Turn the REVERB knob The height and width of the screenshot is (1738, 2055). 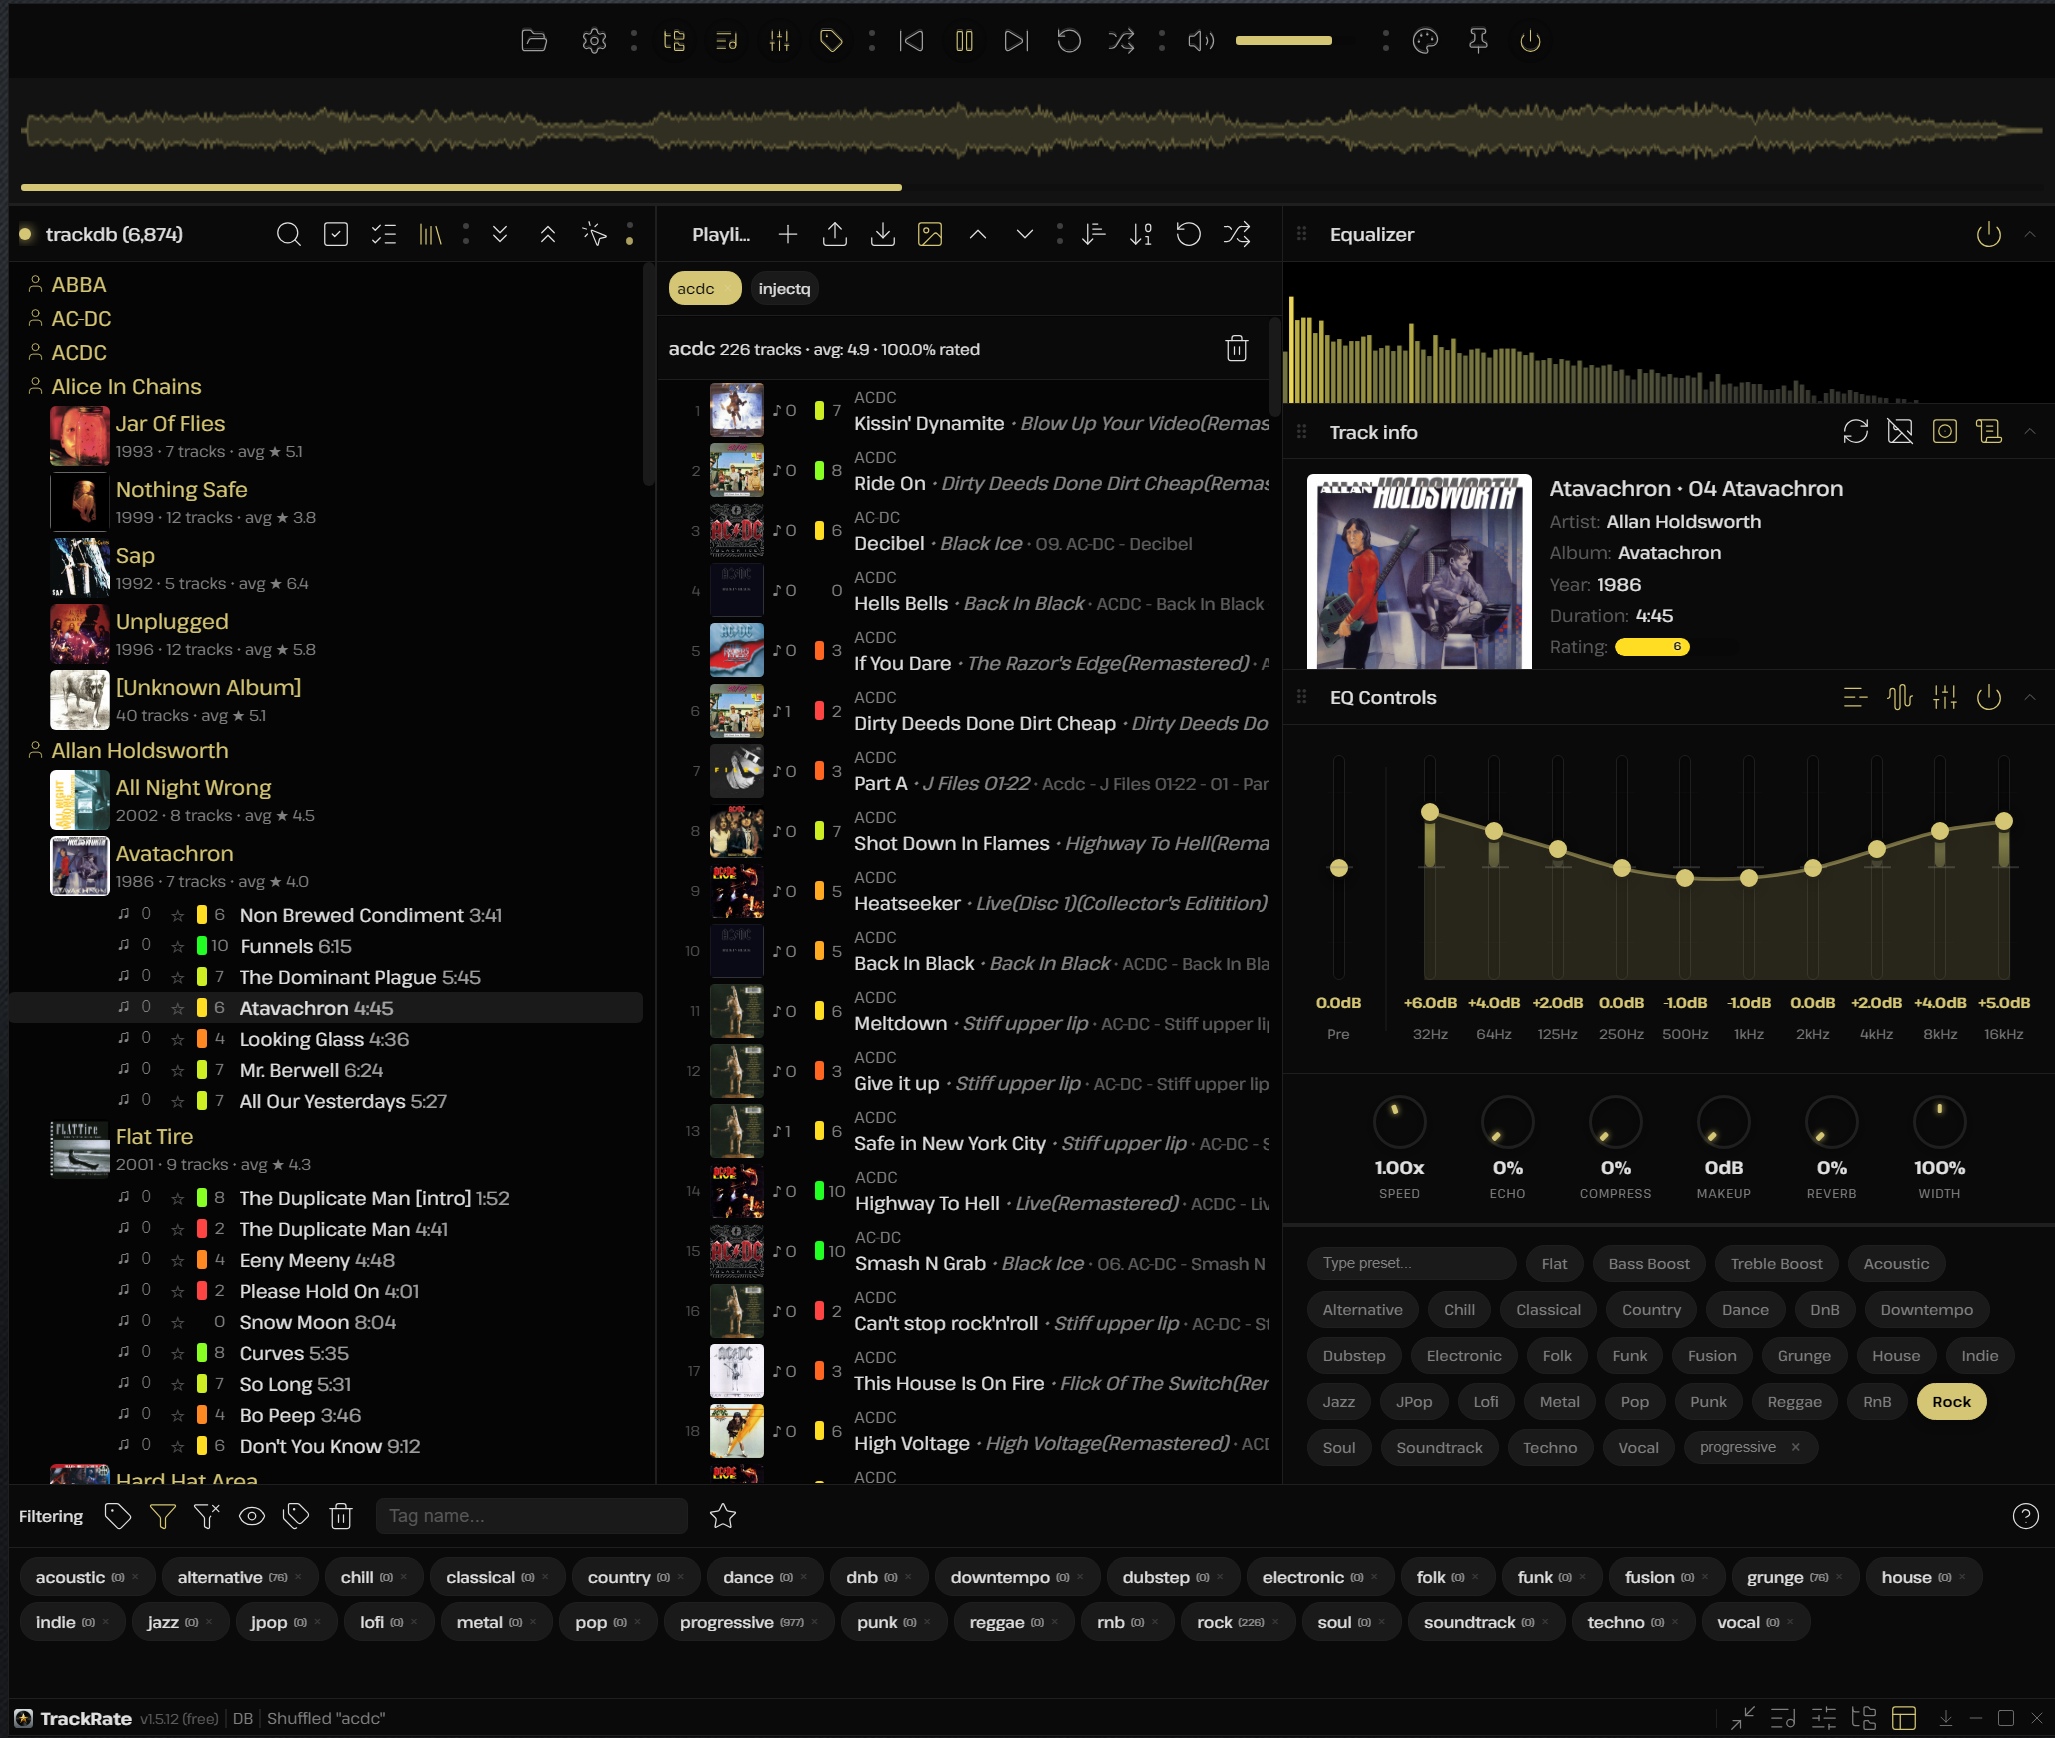click(x=1831, y=1122)
